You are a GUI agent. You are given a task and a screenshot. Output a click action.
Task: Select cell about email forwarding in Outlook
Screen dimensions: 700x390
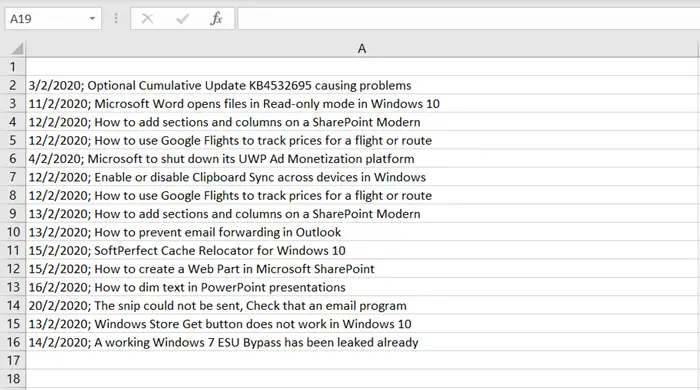click(x=362, y=232)
